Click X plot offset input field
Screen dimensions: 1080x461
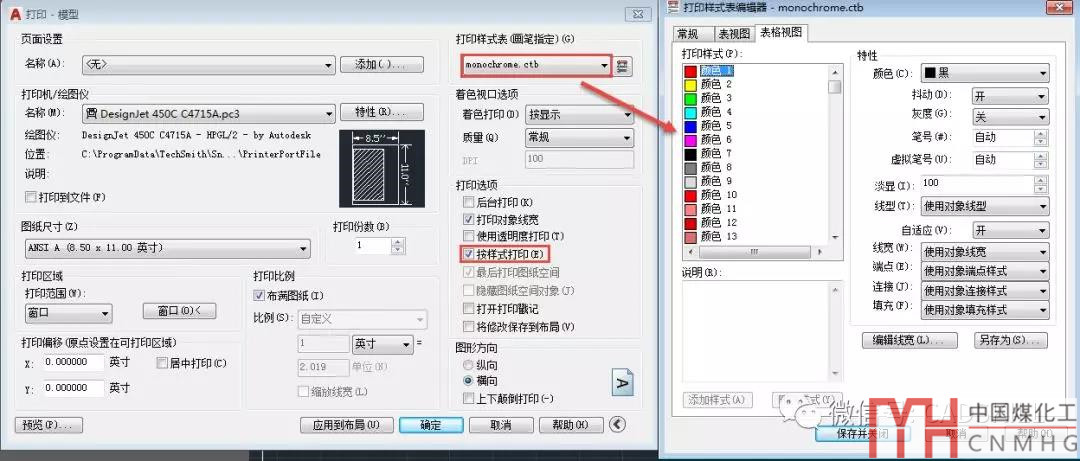pos(74,362)
